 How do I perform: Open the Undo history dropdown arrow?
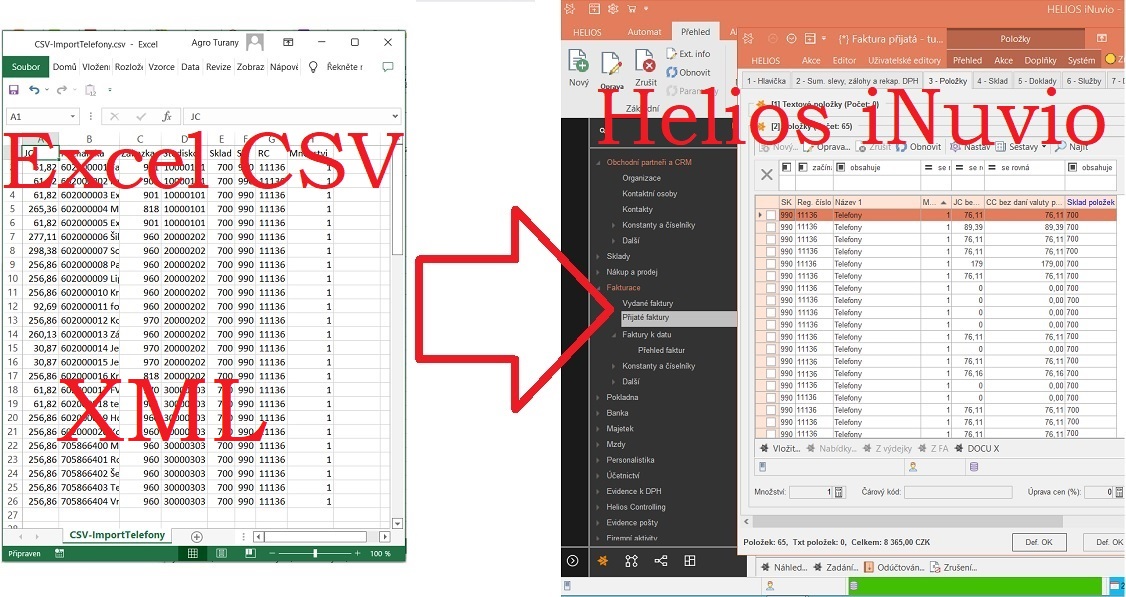click(x=47, y=90)
